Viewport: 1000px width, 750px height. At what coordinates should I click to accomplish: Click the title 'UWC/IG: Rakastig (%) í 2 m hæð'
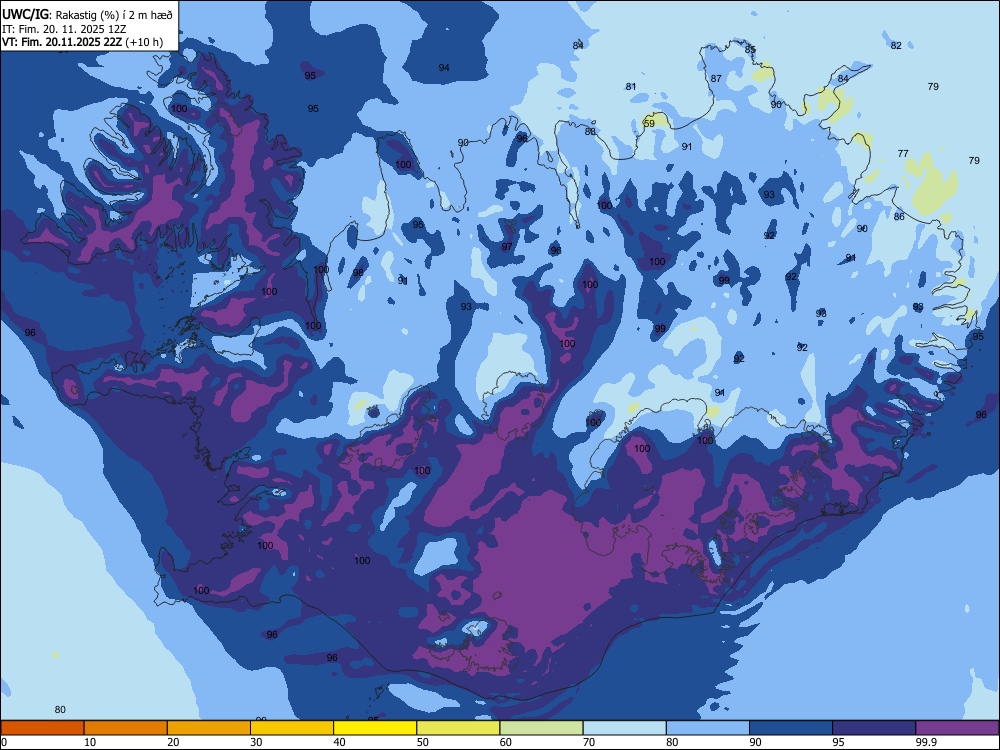point(87,14)
